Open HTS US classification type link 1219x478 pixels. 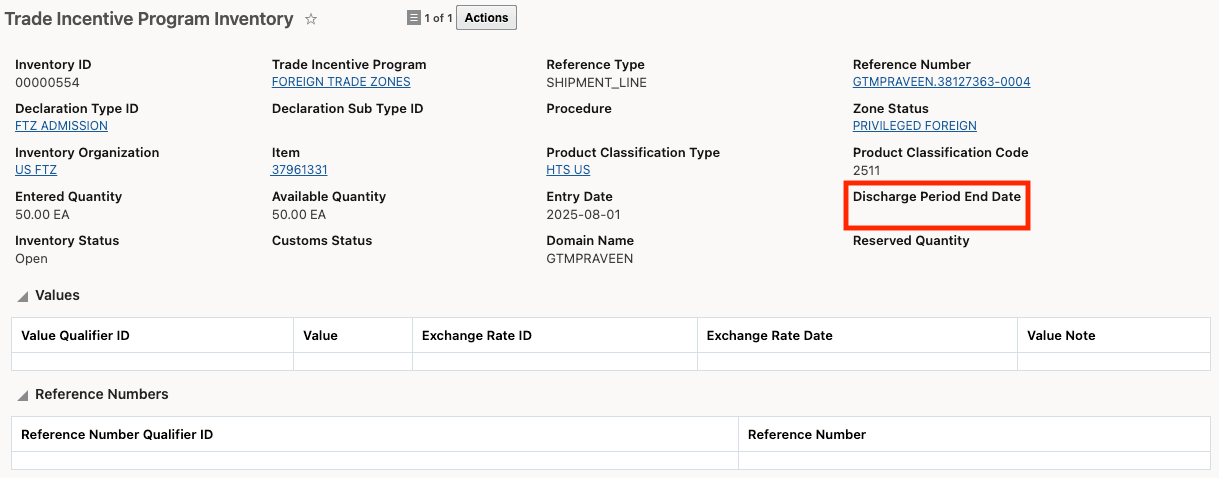coord(568,170)
